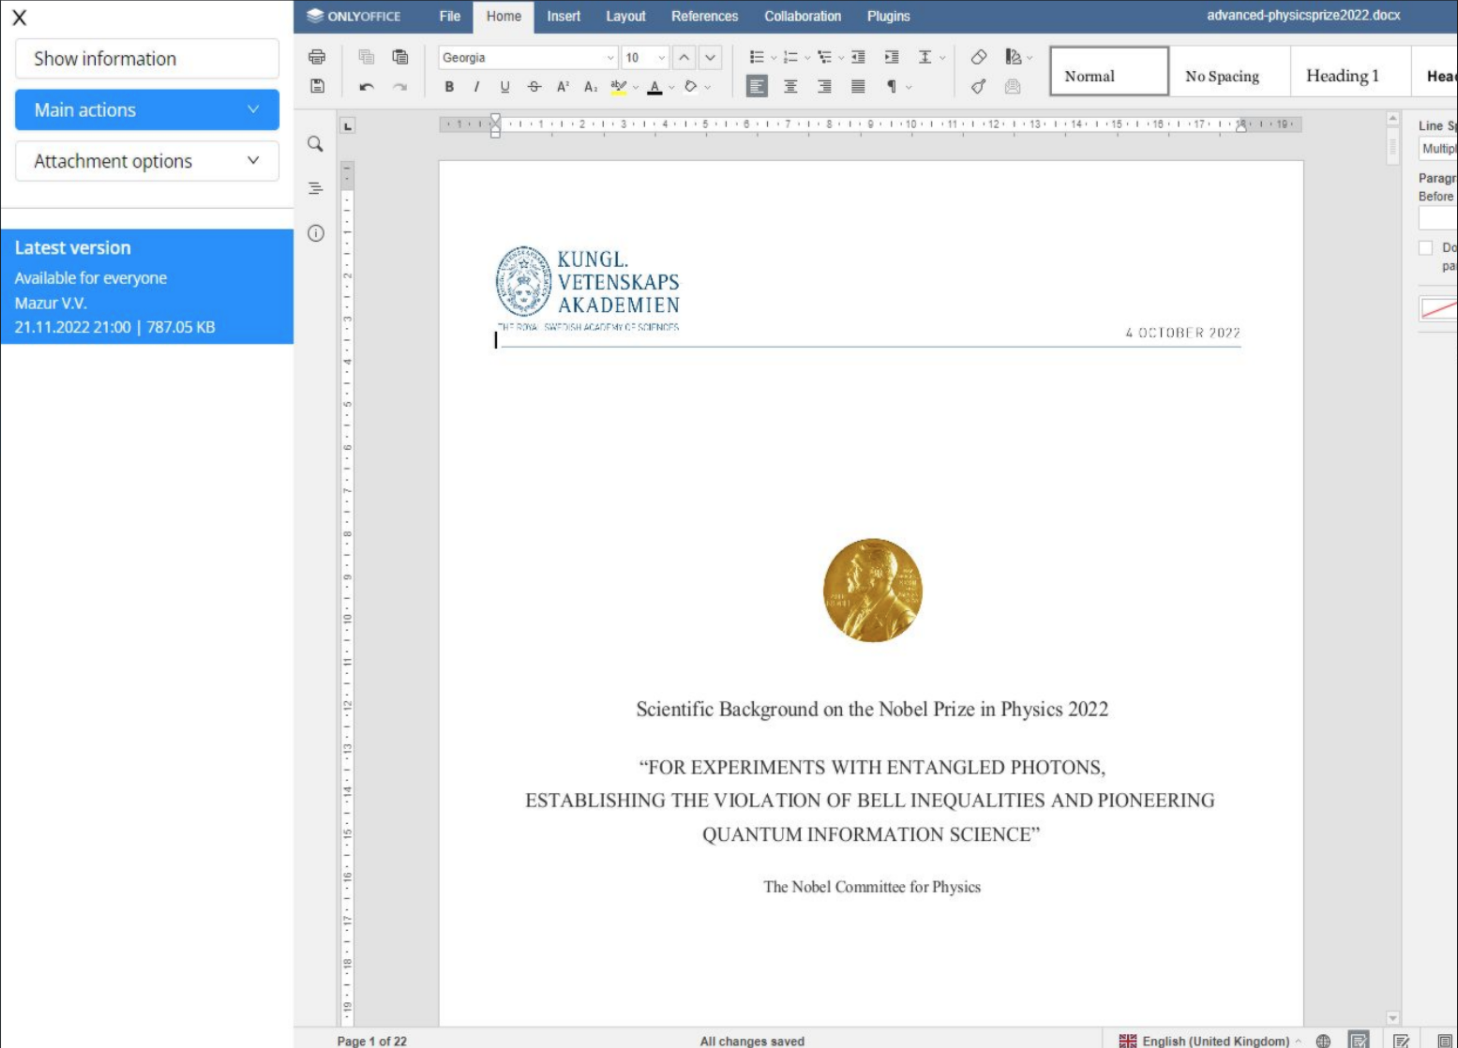Decrement the font size with the down arrow
This screenshot has width=1458, height=1048.
(x=710, y=57)
